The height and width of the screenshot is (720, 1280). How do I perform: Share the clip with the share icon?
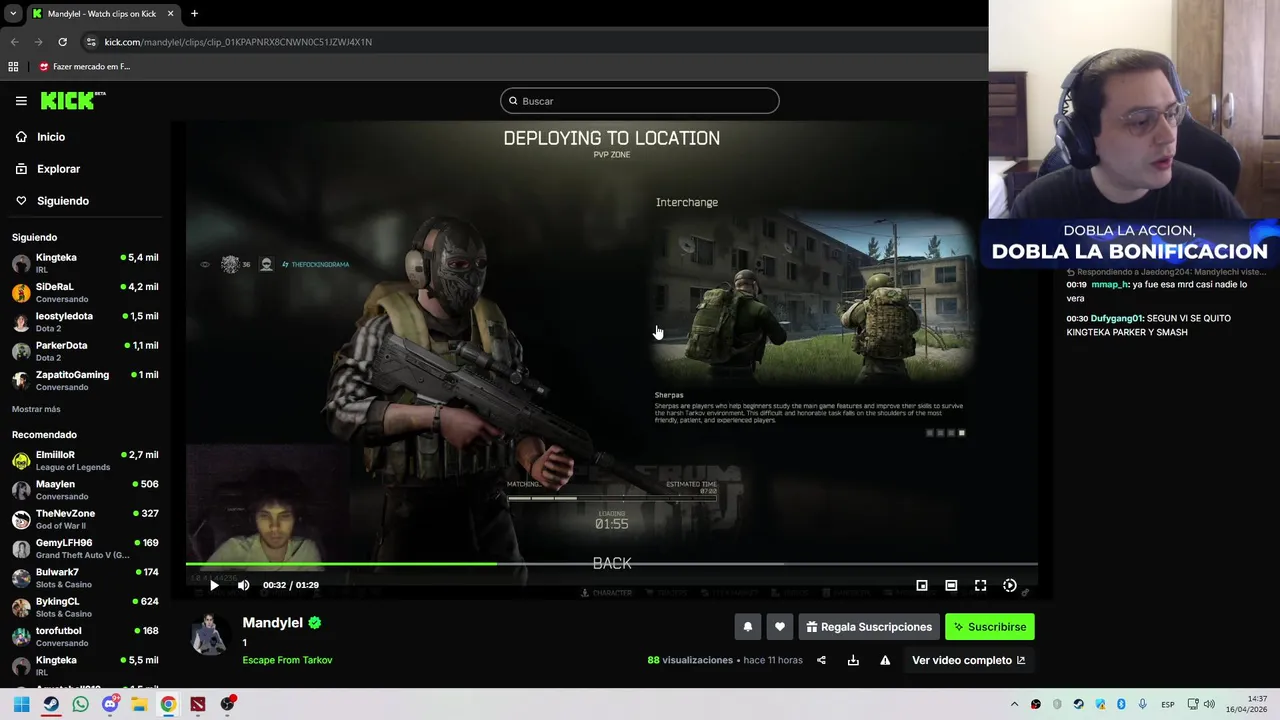coord(821,660)
